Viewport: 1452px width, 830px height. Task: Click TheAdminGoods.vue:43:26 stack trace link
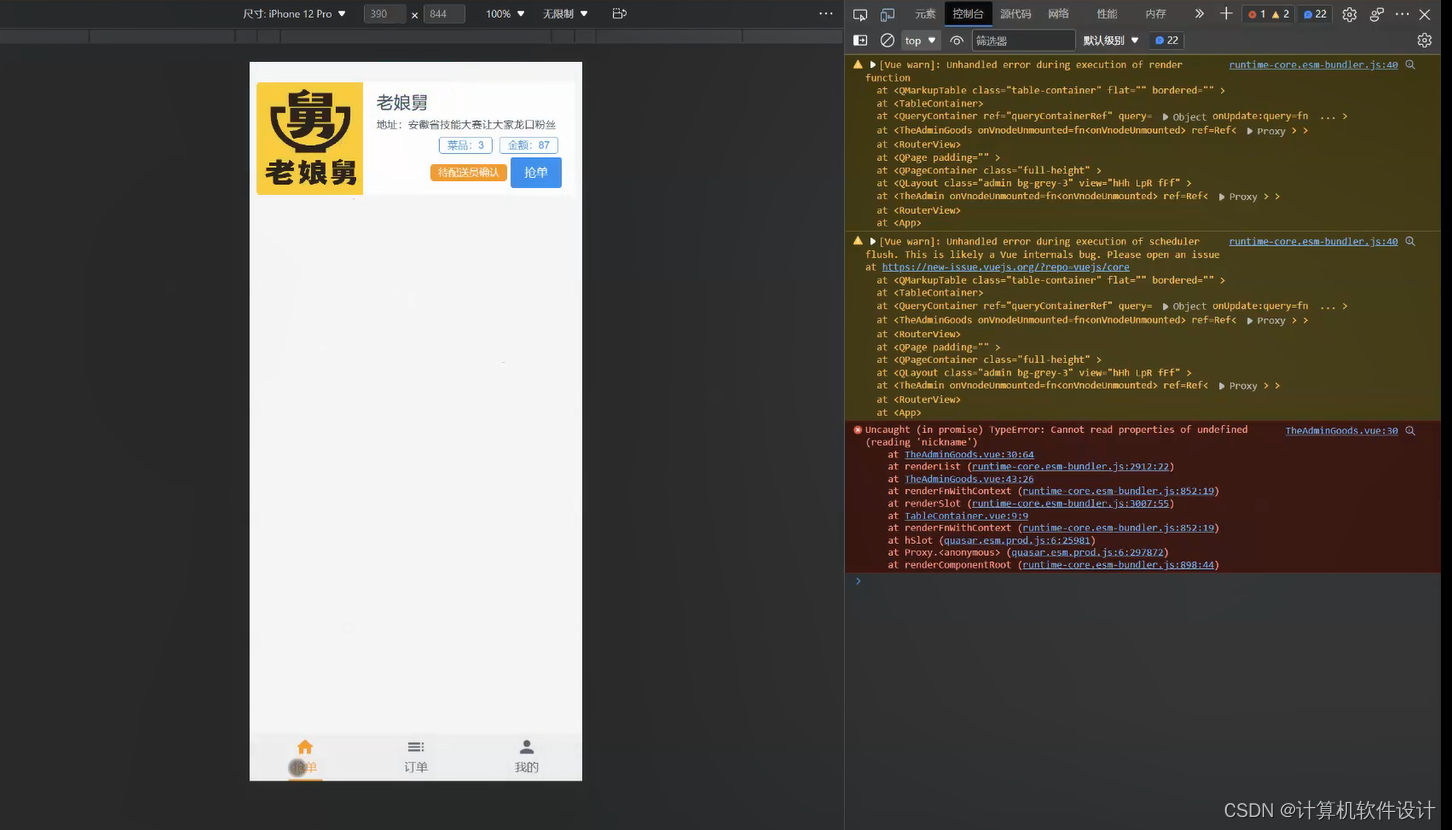click(x=969, y=479)
